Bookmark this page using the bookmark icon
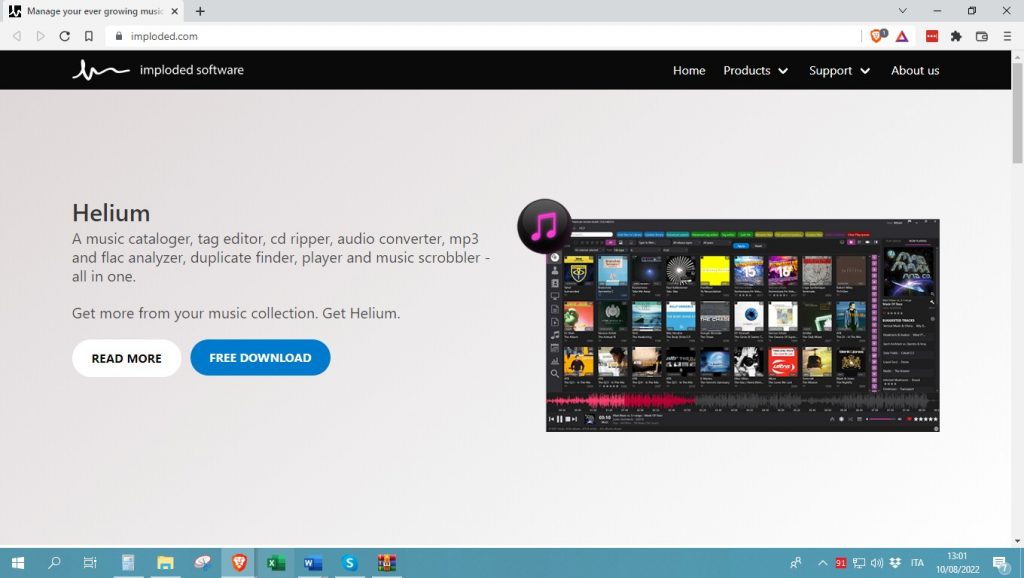 click(89, 36)
